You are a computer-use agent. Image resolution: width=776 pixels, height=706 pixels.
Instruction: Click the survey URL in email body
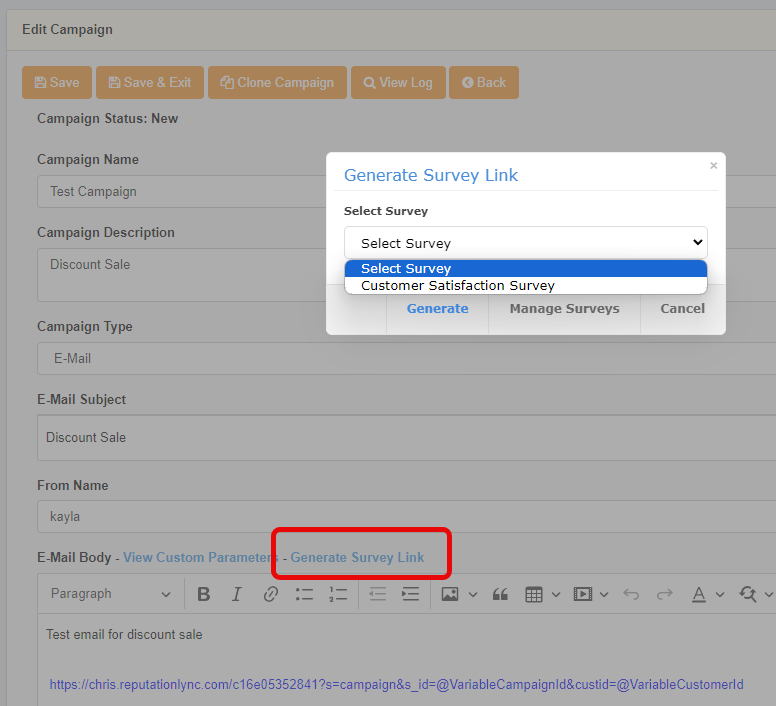coord(396,685)
